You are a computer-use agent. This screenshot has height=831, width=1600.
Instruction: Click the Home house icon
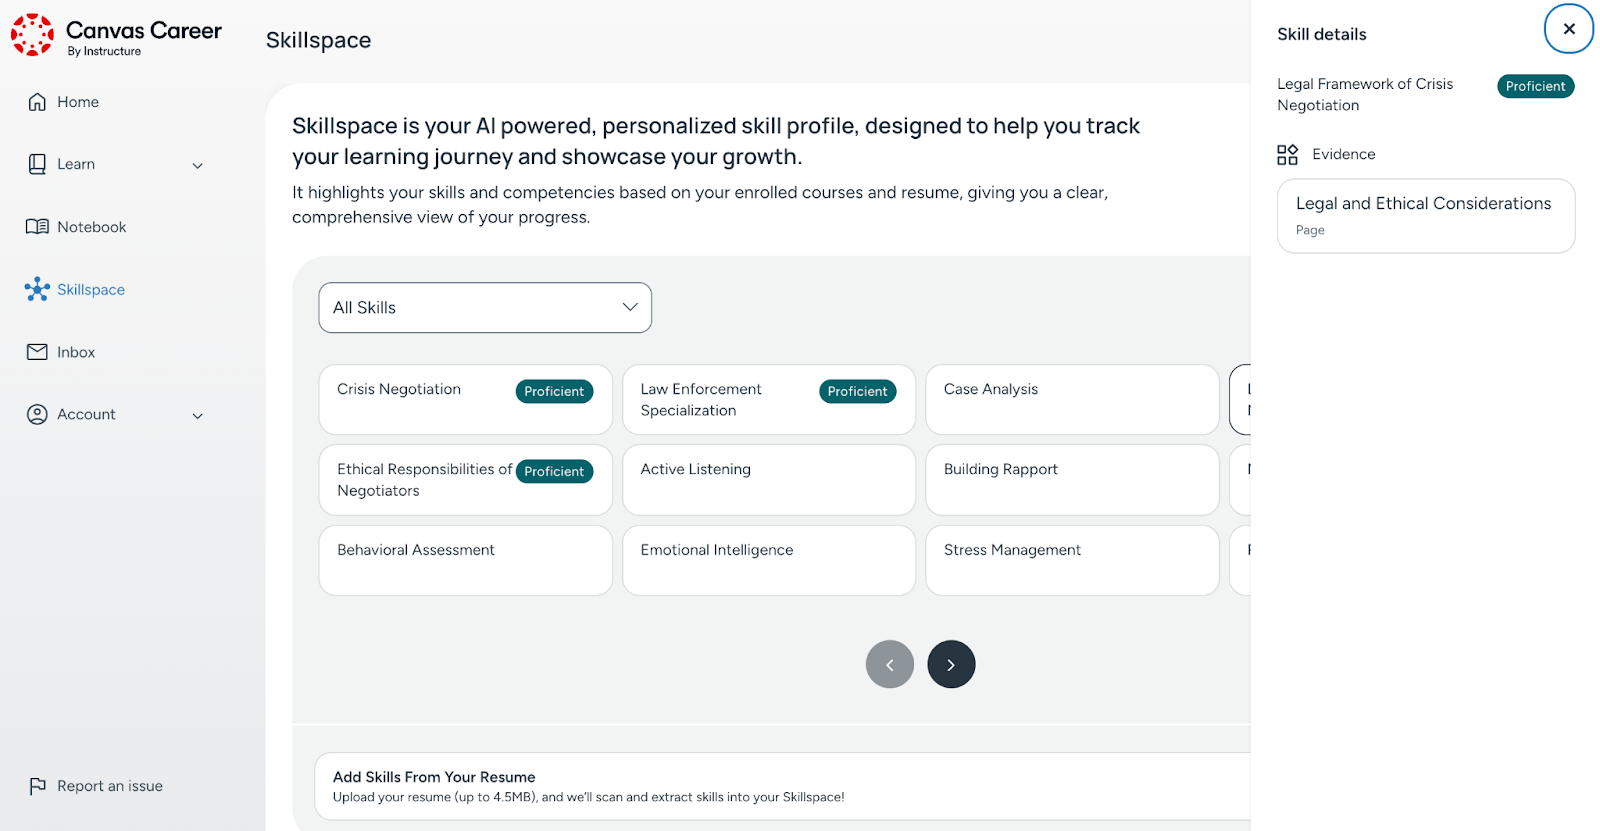[37, 102]
